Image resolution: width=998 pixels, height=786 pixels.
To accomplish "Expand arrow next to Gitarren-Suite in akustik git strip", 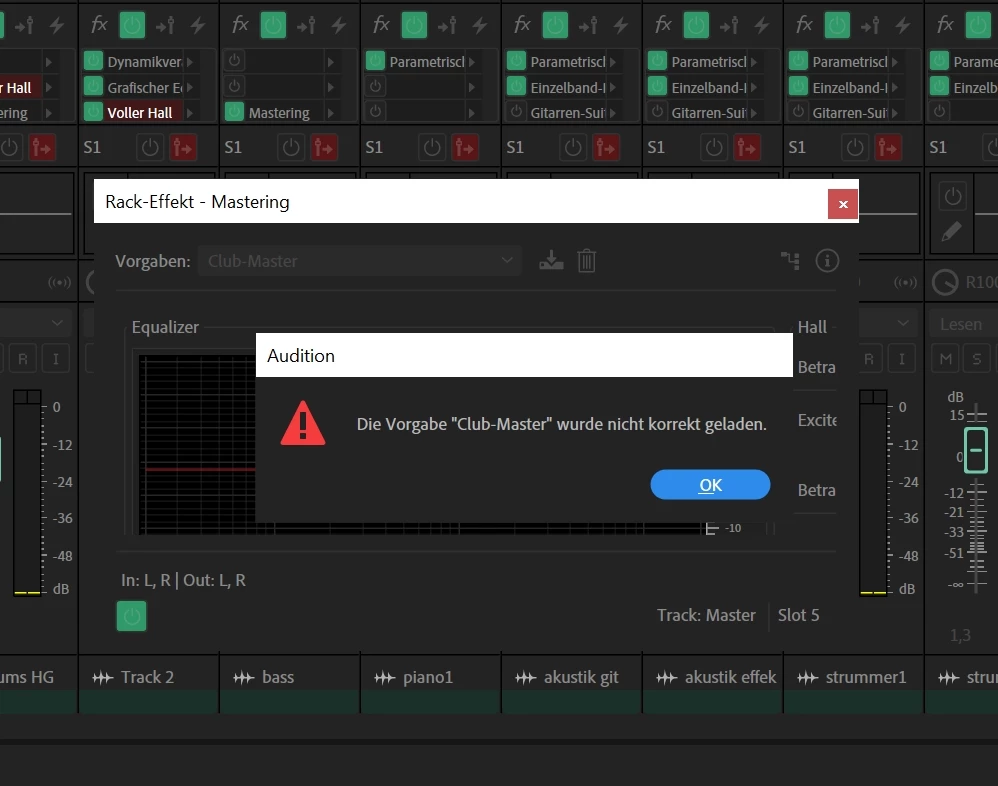I will coord(612,113).
